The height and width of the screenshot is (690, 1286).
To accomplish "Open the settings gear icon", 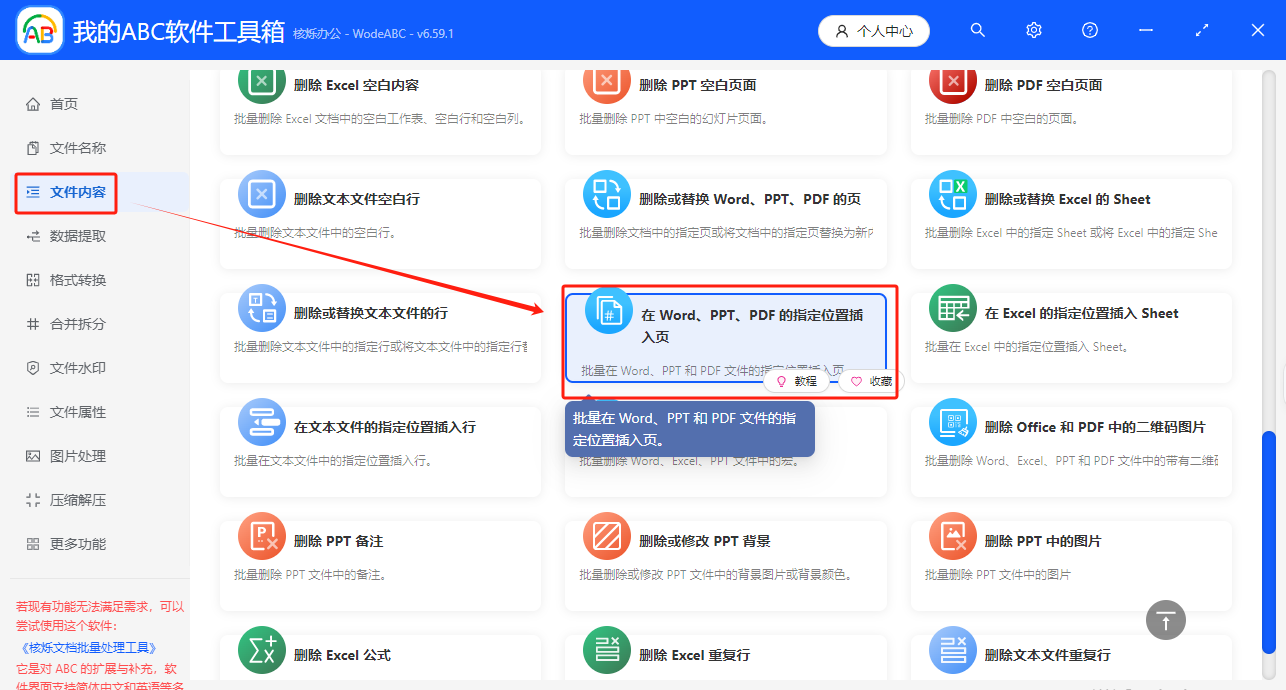I will pos(1033,30).
